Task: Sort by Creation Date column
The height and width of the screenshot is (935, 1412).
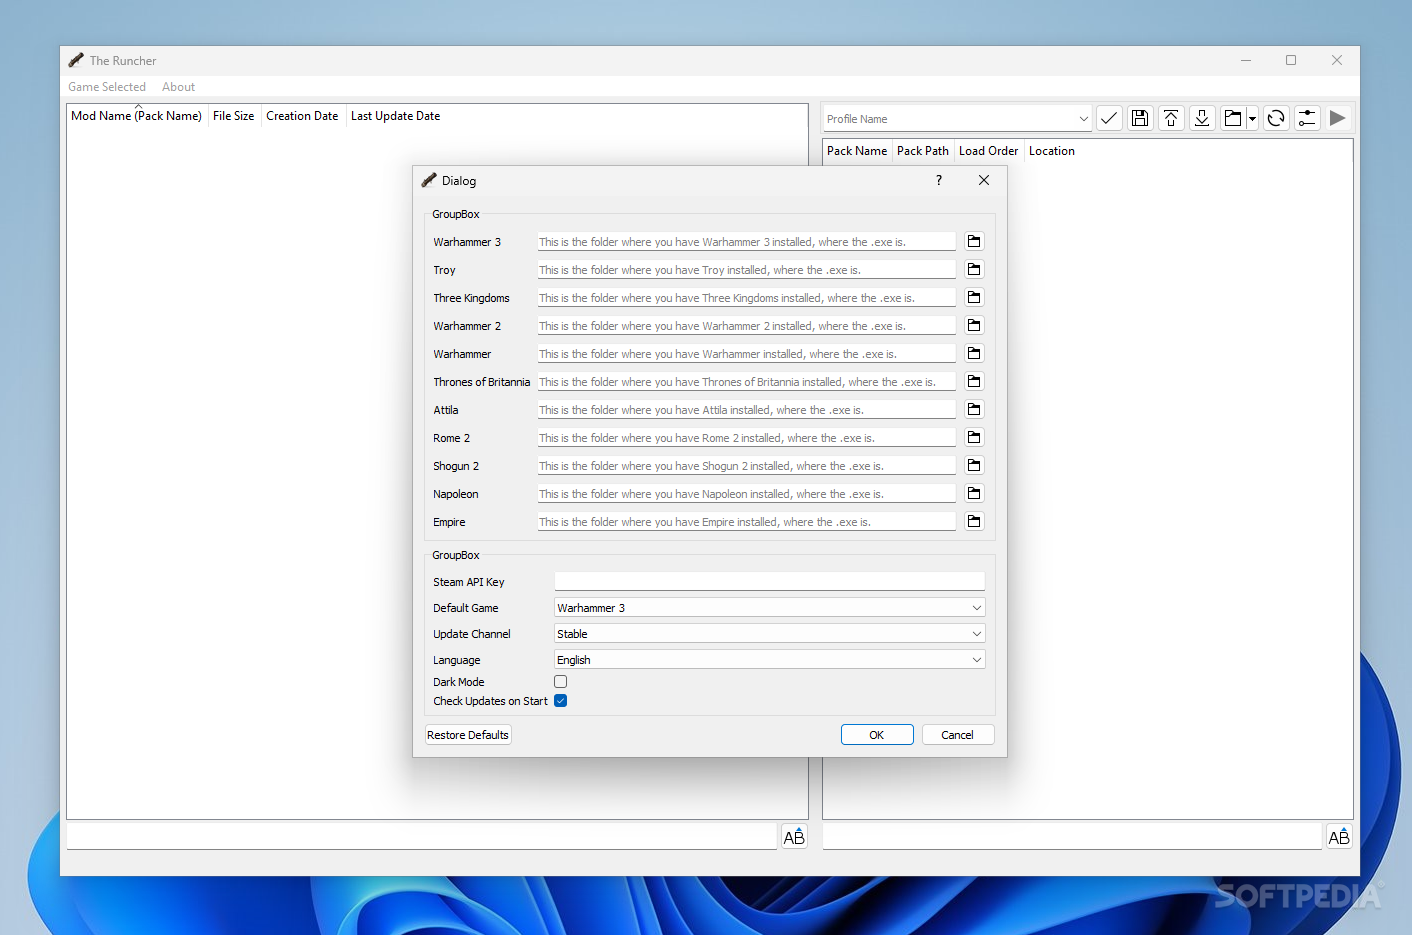Action: (302, 116)
